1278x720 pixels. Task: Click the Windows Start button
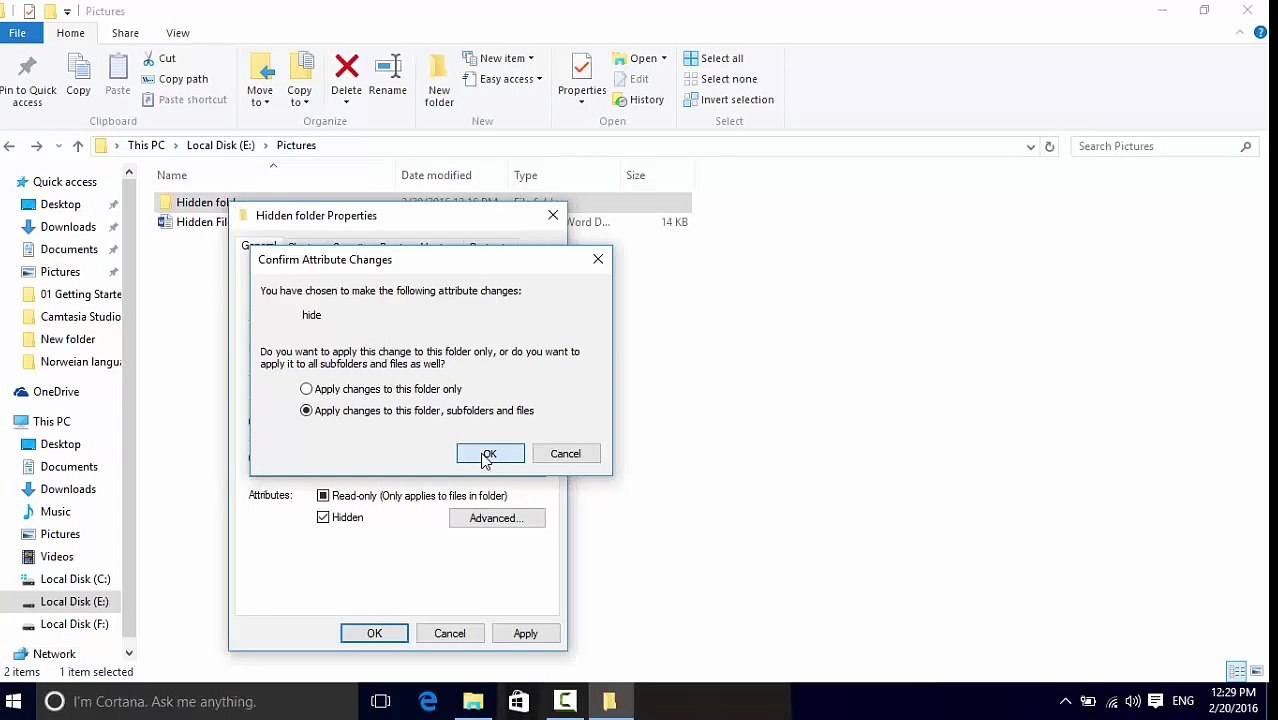(x=14, y=701)
